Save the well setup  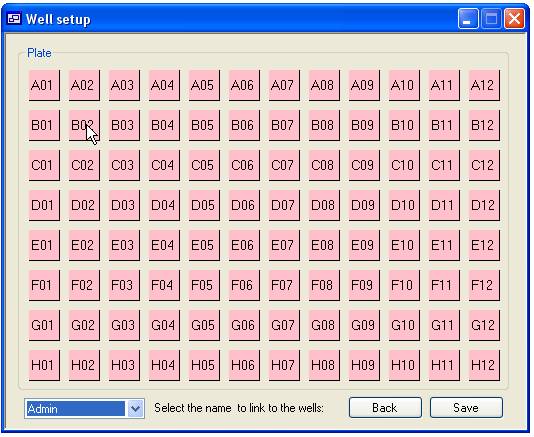466,408
